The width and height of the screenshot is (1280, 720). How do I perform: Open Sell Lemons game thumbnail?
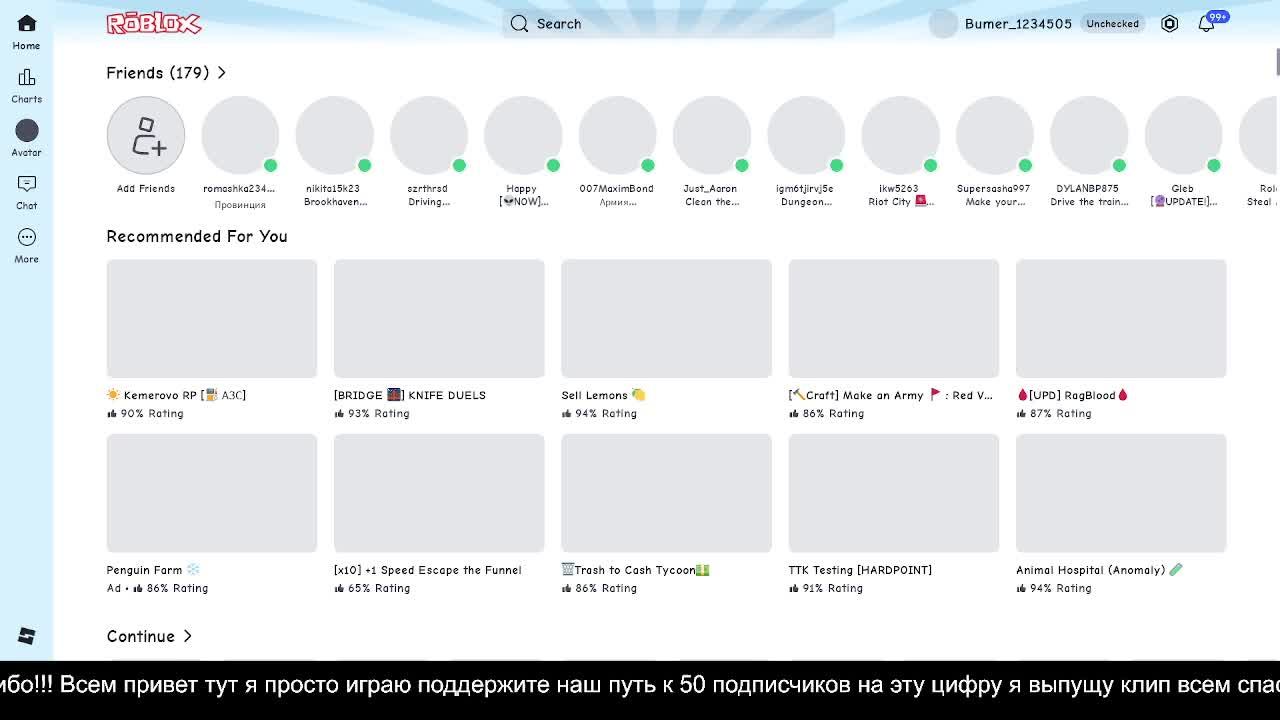coord(666,319)
